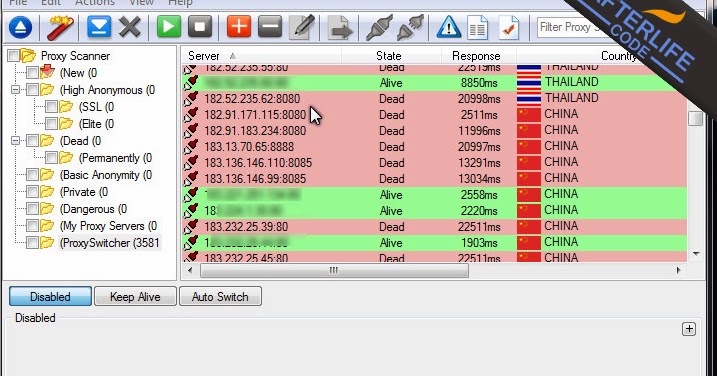Sort by the Server column header
The width and height of the screenshot is (717, 376).
click(x=261, y=56)
